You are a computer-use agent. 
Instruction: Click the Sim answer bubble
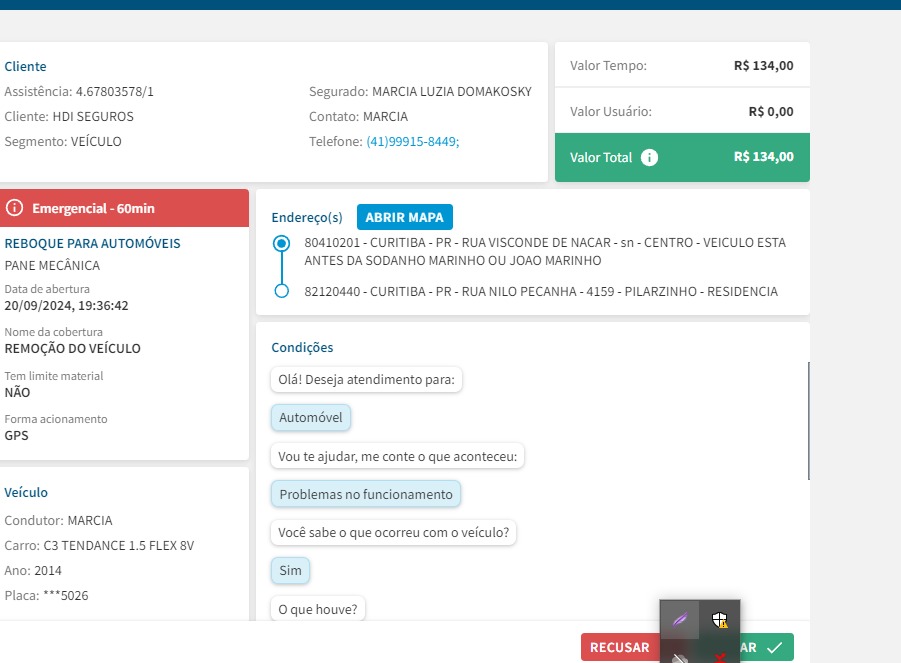click(290, 570)
